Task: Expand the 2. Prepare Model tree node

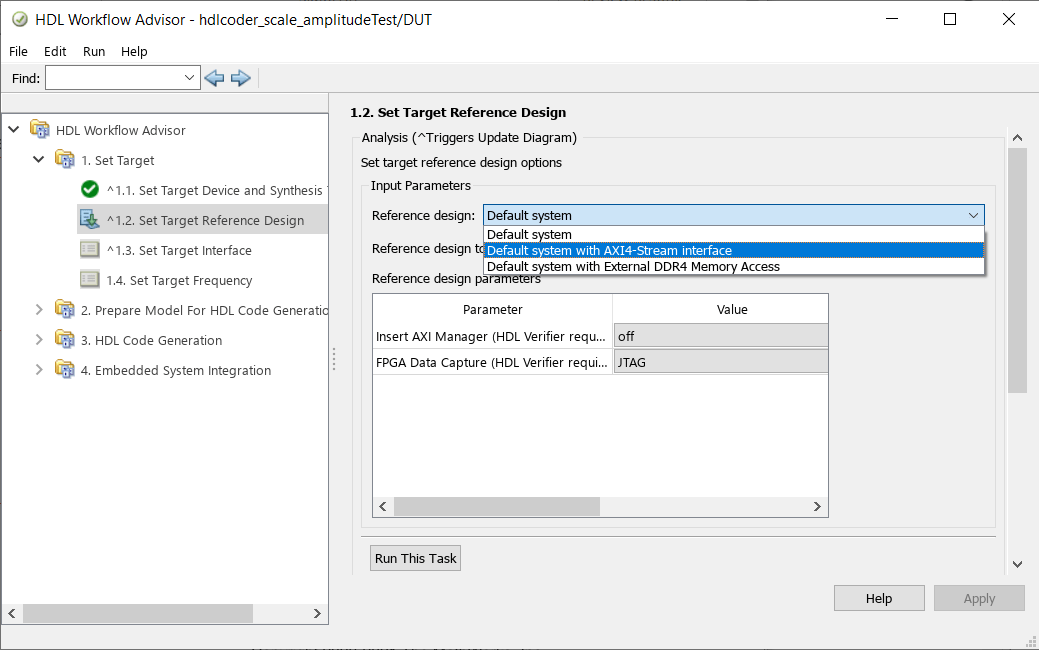Action: (39, 310)
